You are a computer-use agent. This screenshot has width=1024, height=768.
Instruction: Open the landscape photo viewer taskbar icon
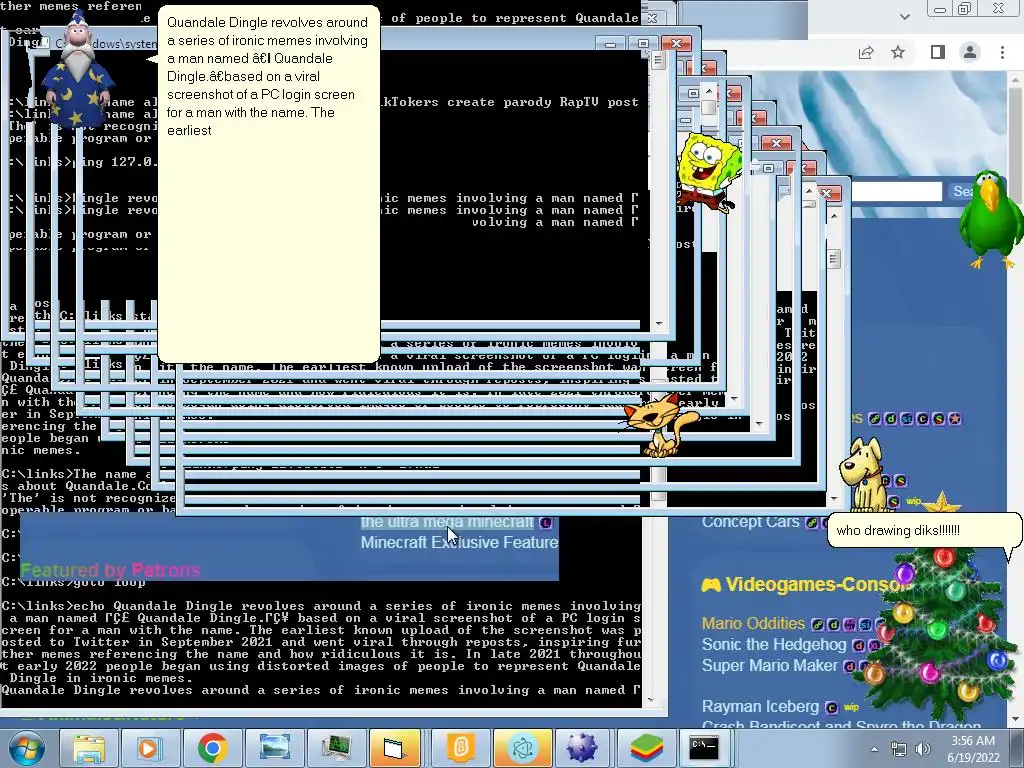click(274, 748)
